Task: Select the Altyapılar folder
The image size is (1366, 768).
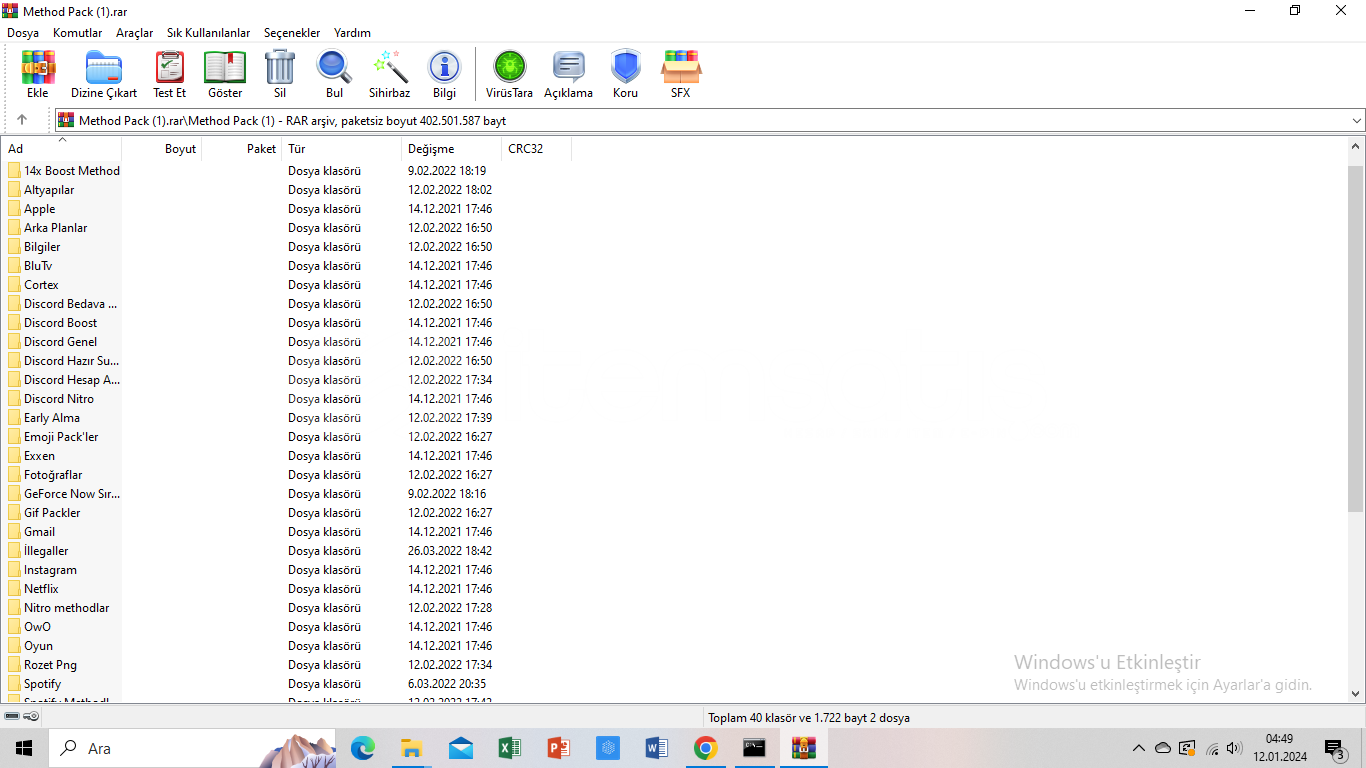Action: tap(49, 190)
